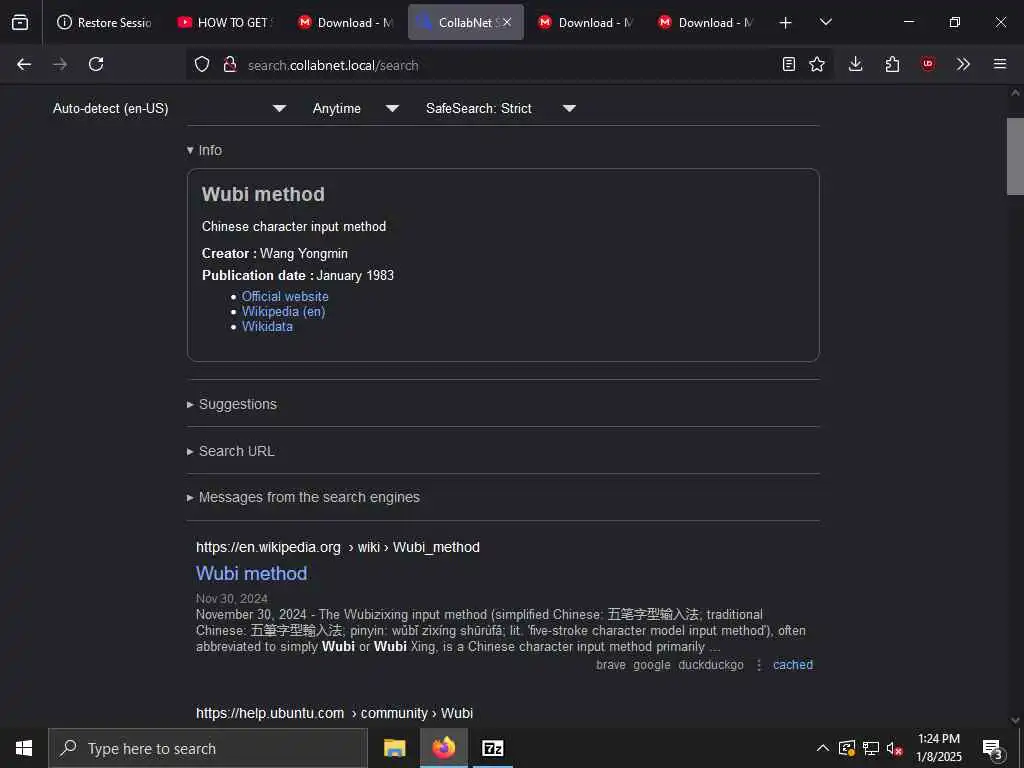The width and height of the screenshot is (1024, 768).
Task: Click the security warning tray icon
Action: tap(847, 748)
